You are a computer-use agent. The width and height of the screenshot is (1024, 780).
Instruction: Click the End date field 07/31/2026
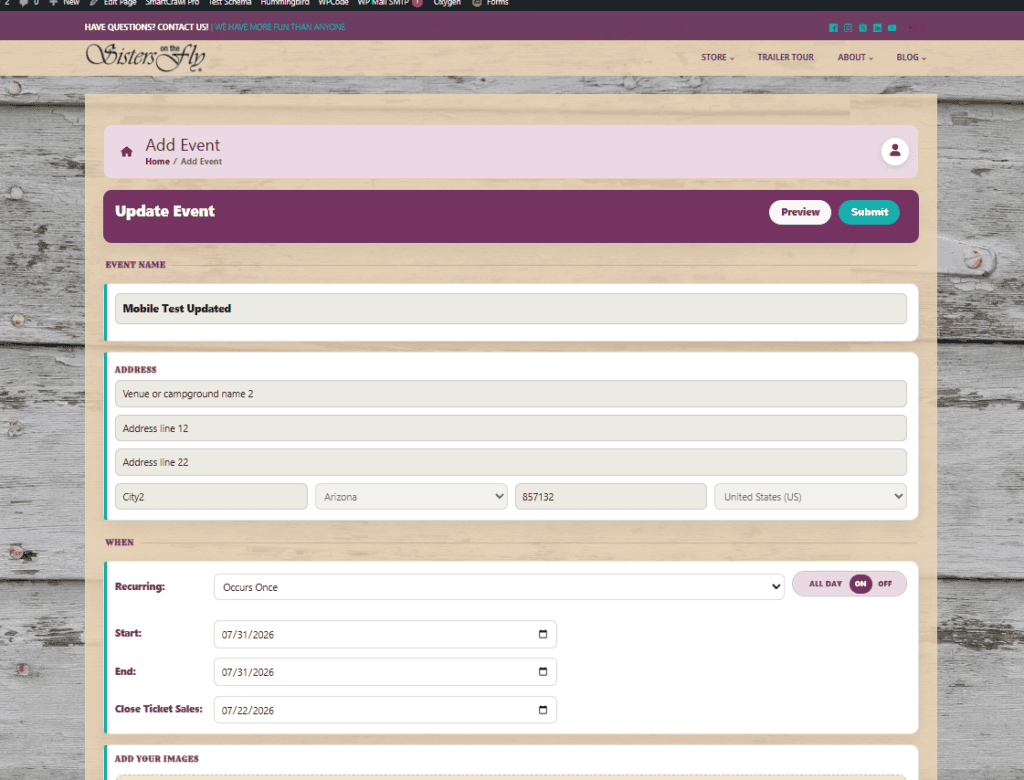(x=385, y=672)
